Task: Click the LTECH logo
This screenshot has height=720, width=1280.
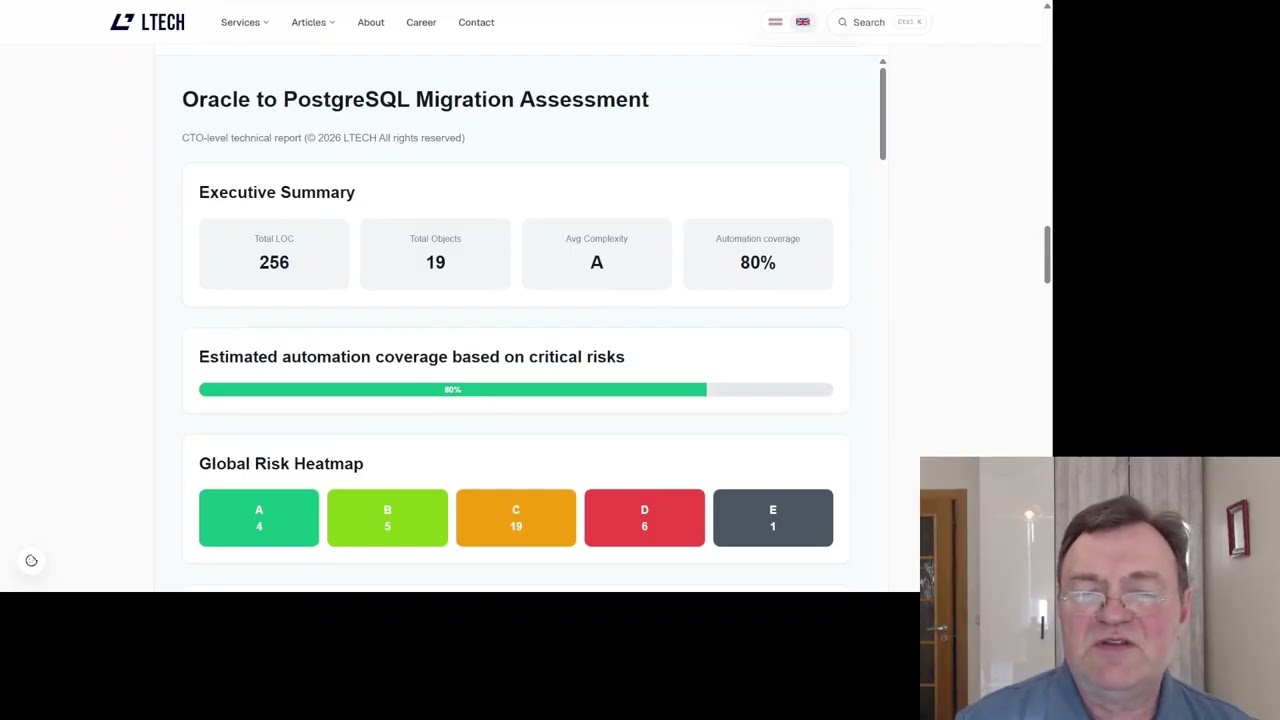Action: pyautogui.click(x=147, y=22)
